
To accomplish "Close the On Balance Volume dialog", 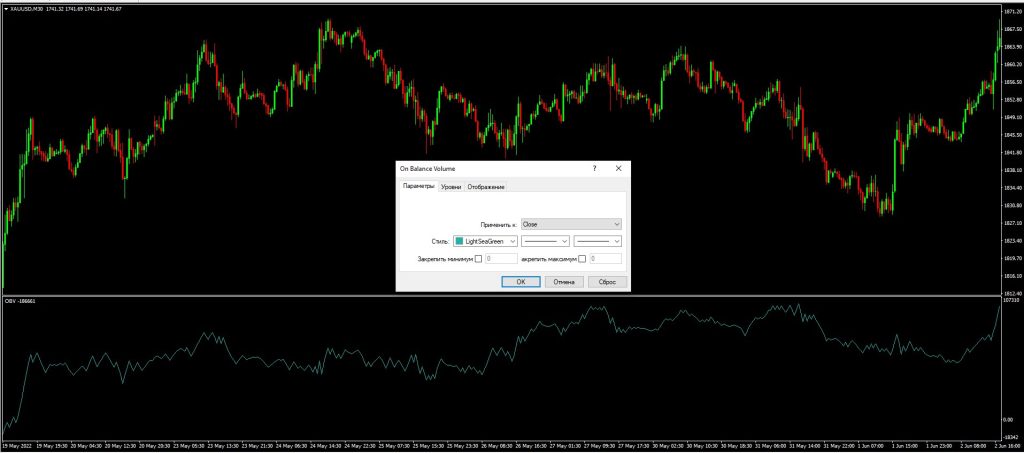I will pos(618,168).
